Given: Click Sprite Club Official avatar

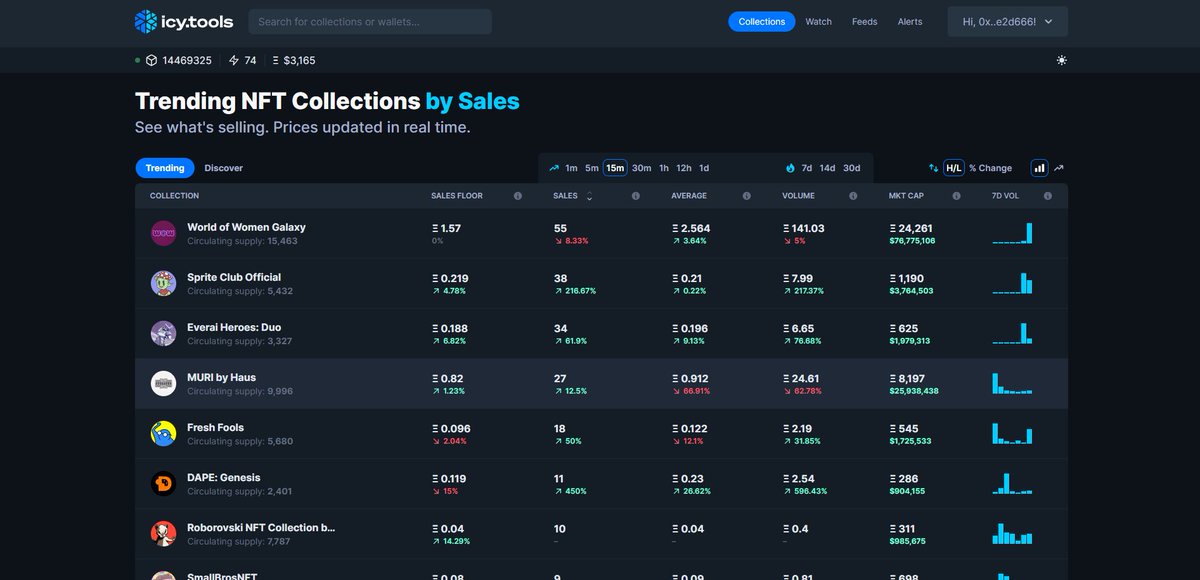Looking at the screenshot, I should pyautogui.click(x=163, y=284).
